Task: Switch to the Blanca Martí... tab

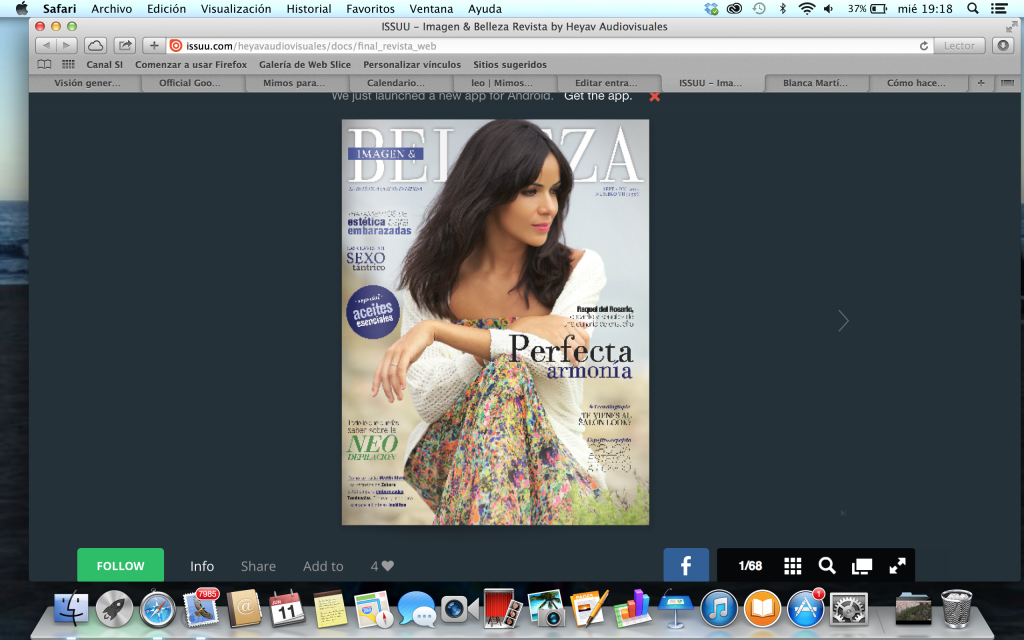Action: point(814,83)
